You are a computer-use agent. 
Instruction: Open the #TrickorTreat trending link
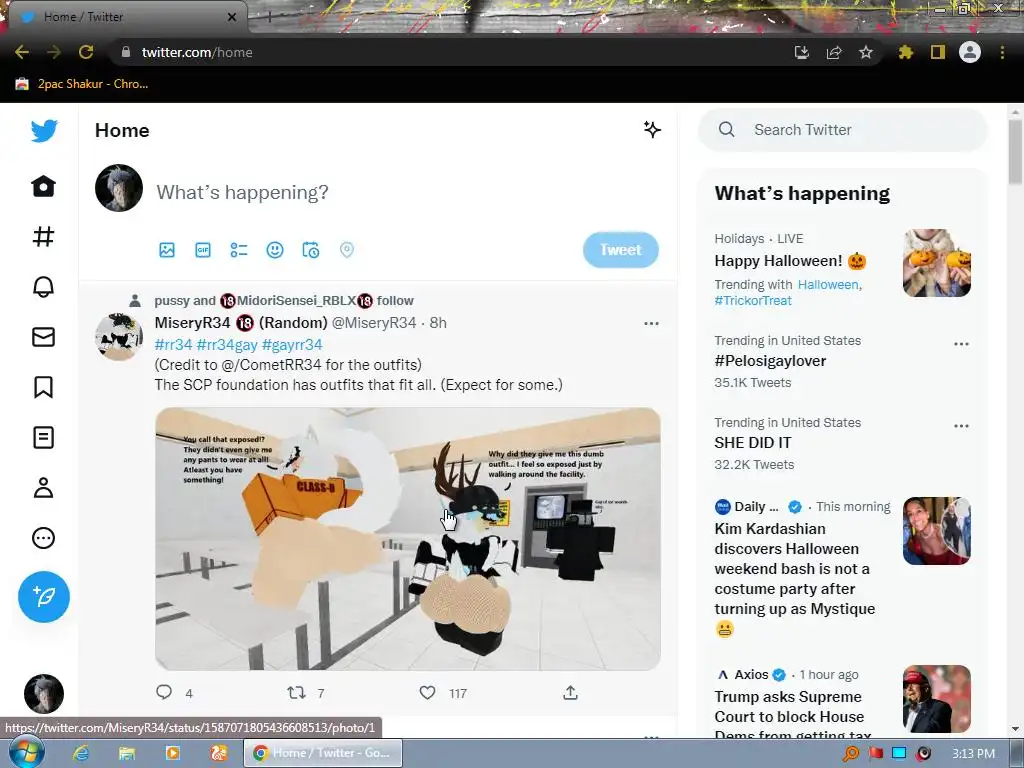tap(753, 300)
